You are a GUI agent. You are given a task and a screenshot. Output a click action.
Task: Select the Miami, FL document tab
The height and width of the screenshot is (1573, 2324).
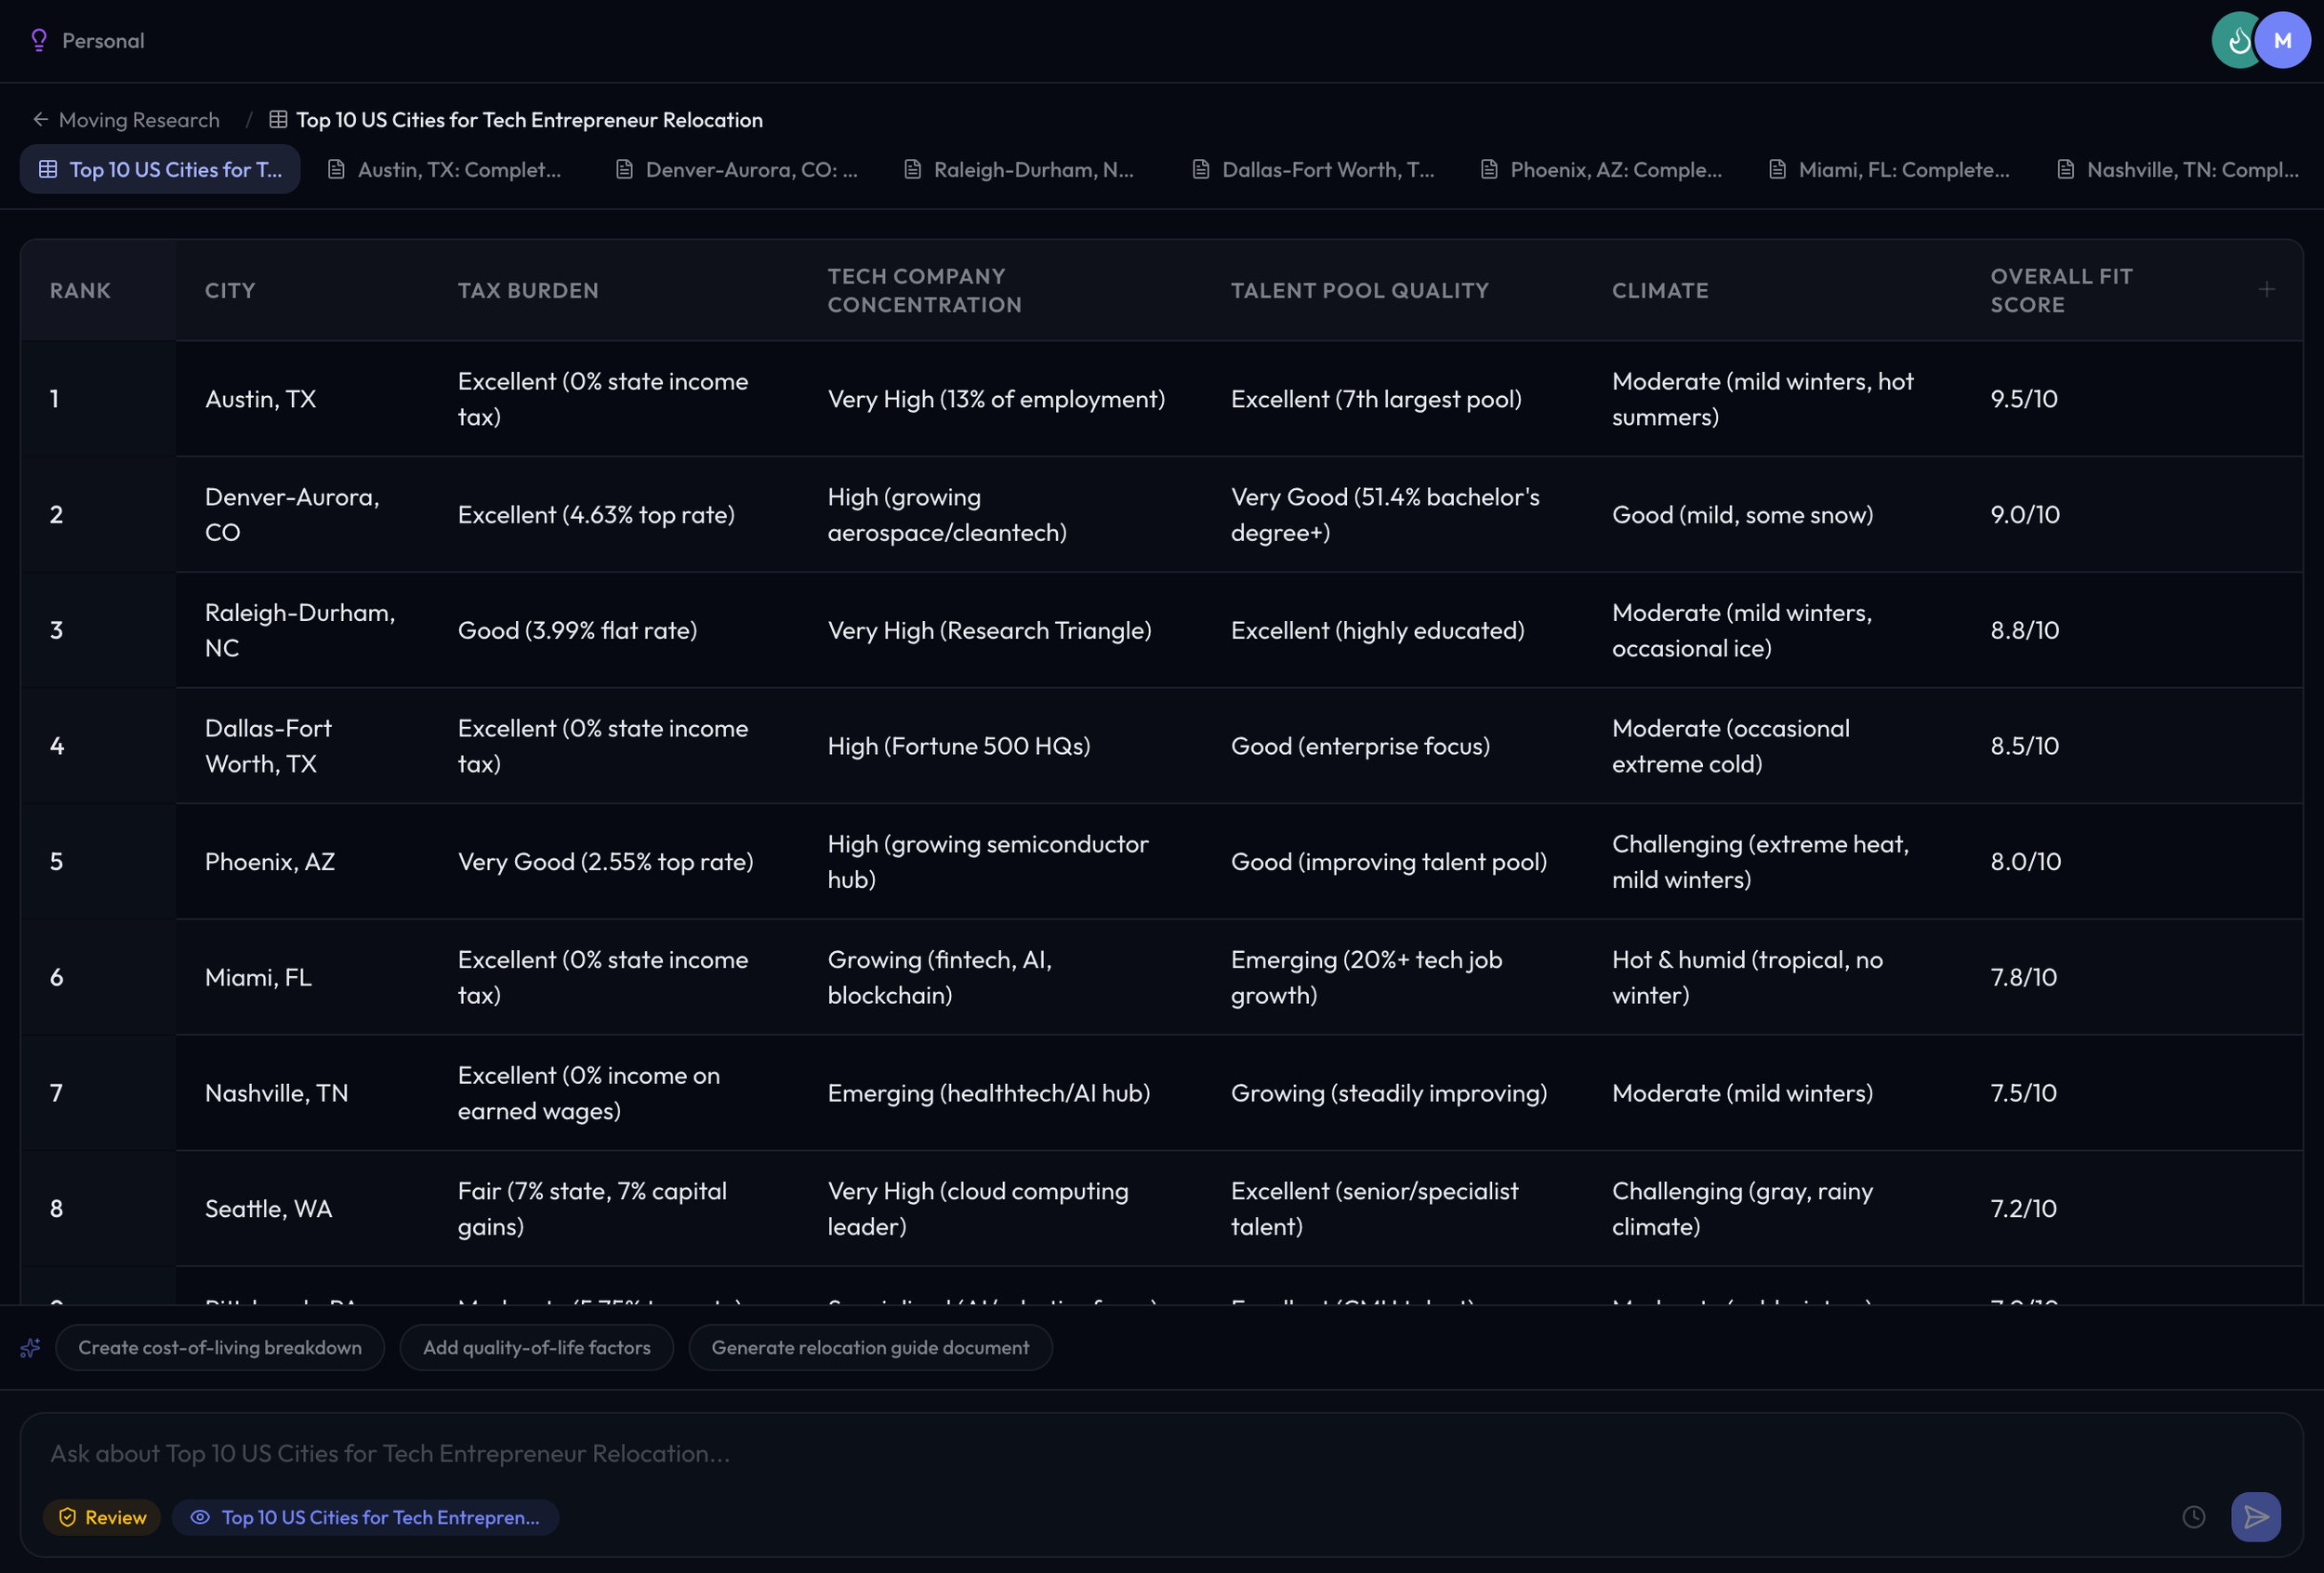pyautogui.click(x=1889, y=170)
